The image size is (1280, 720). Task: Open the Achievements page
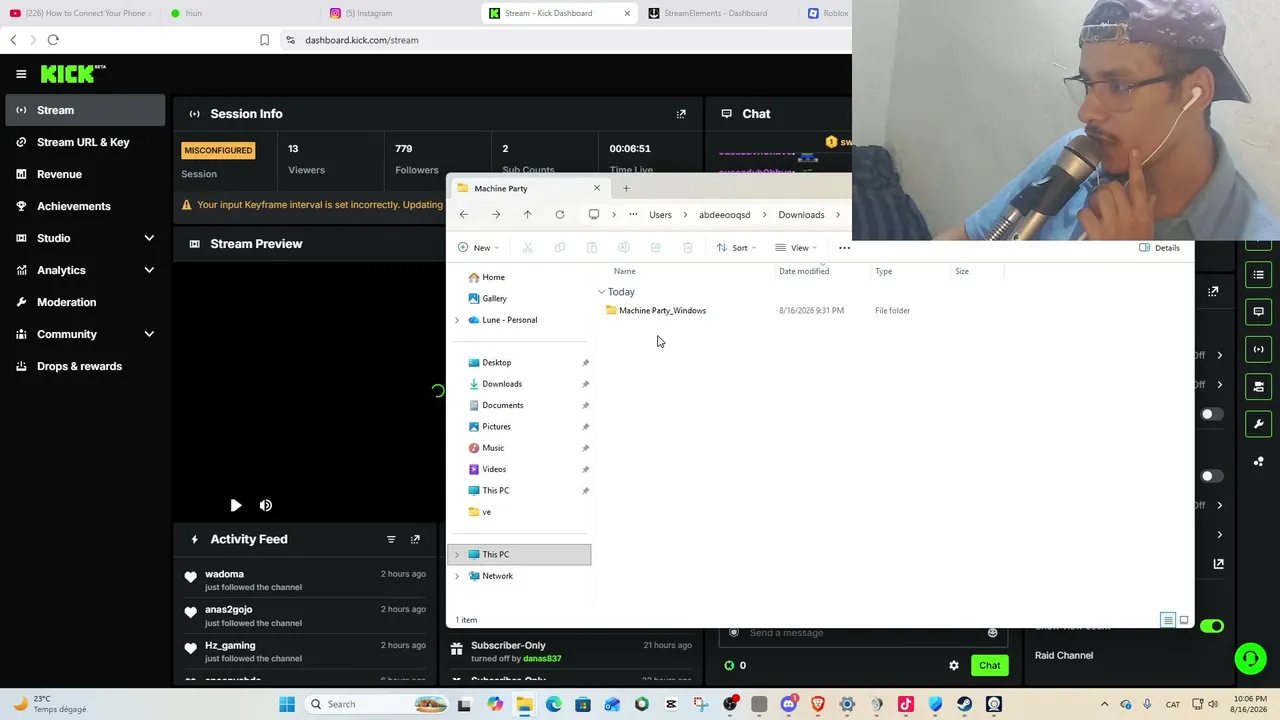point(85,206)
